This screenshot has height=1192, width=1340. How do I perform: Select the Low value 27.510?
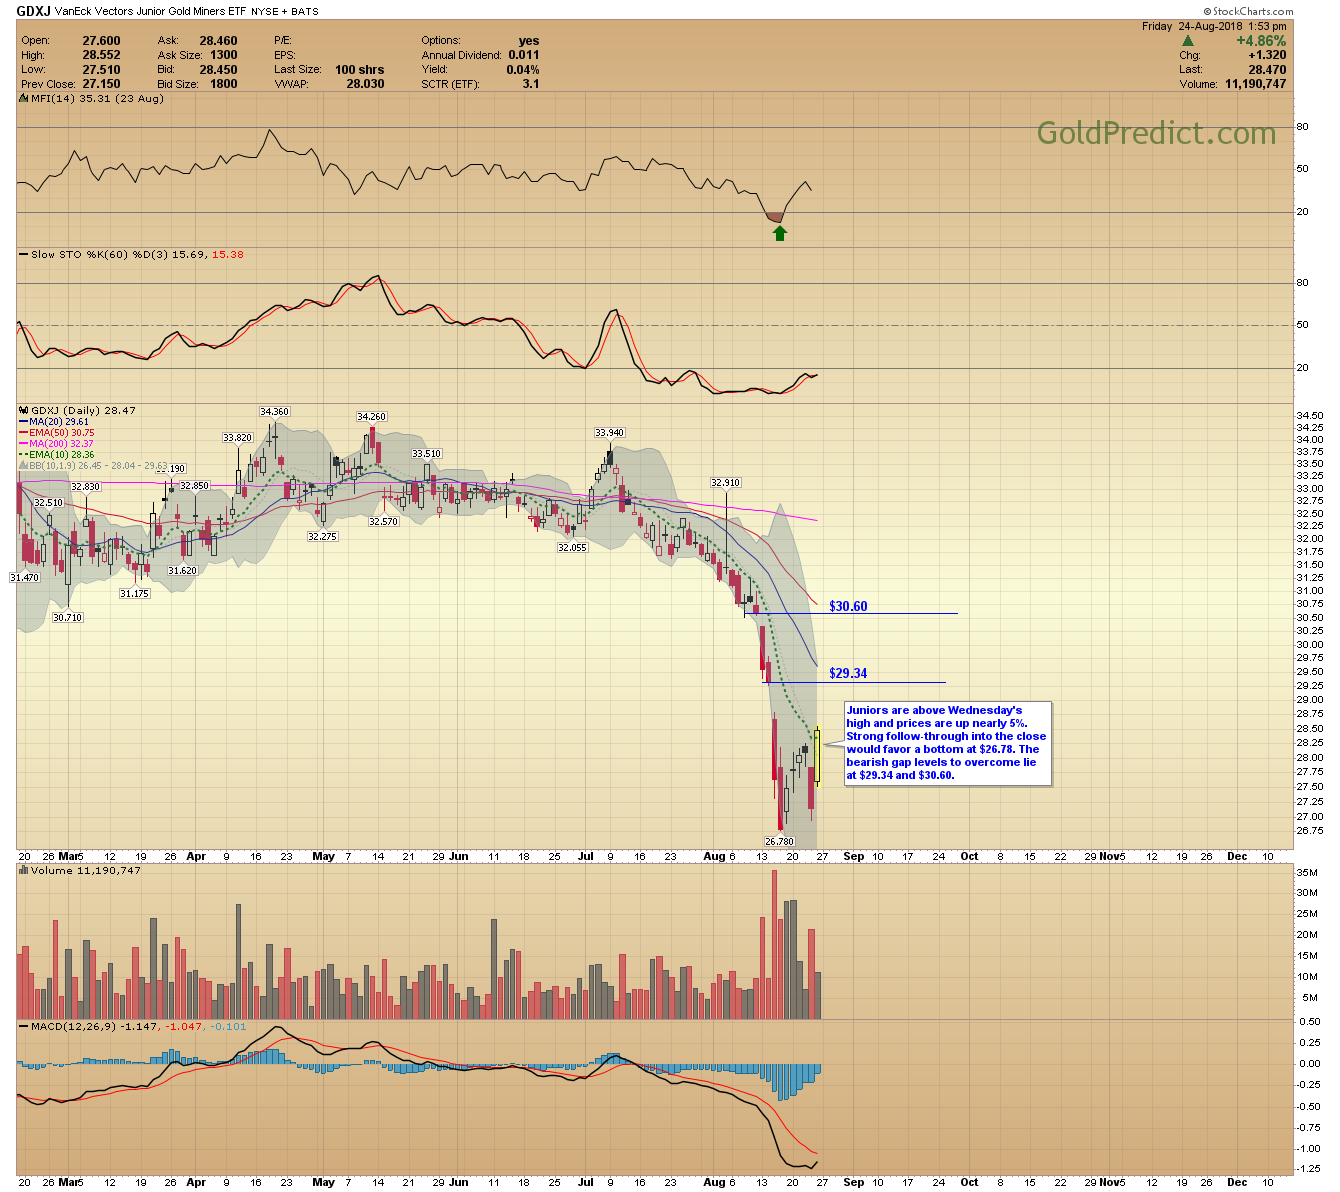(101, 70)
